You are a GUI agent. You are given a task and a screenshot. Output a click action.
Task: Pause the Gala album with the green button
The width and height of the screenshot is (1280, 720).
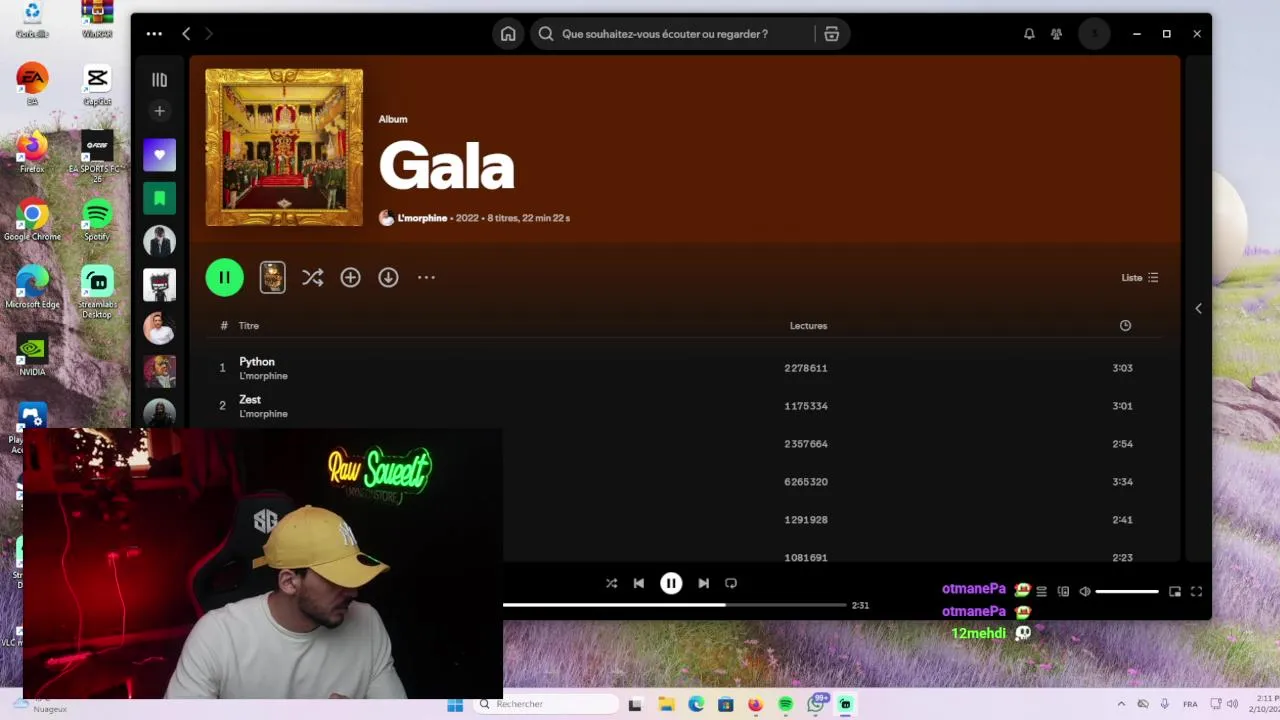(224, 277)
